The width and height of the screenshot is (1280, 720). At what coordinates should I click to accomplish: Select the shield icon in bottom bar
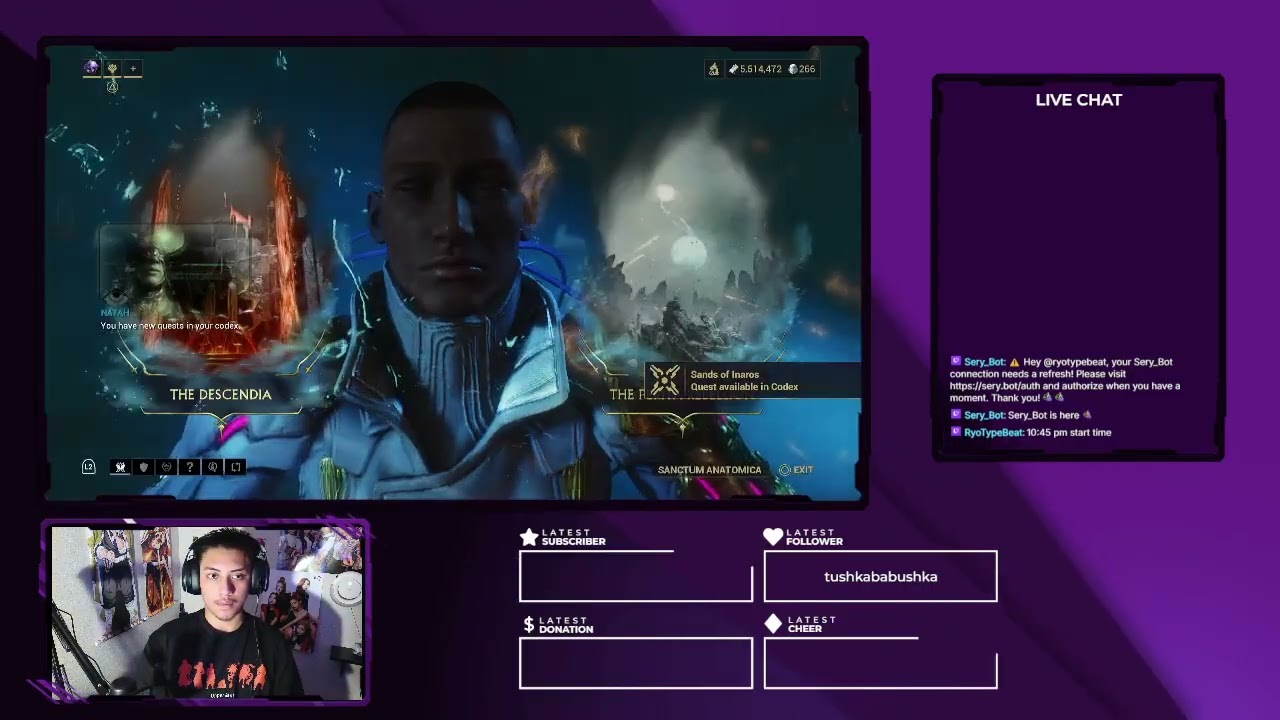143,467
